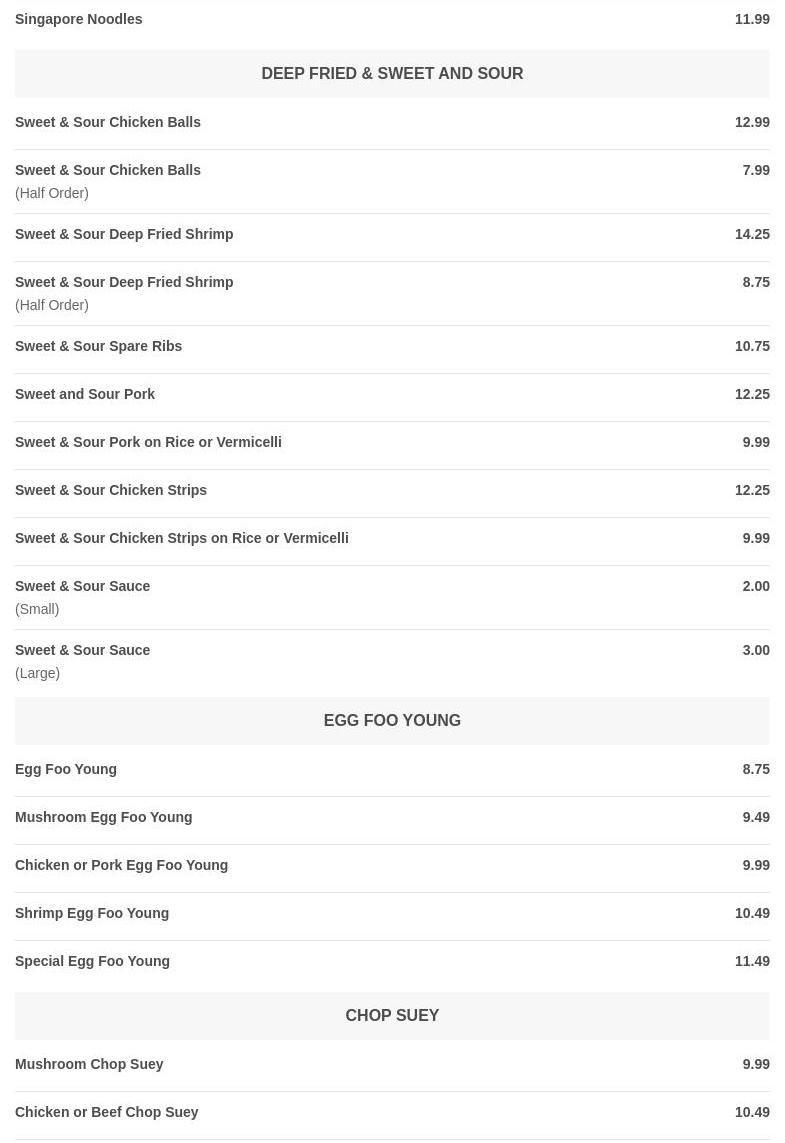The width and height of the screenshot is (785, 1143).
Task: Select Chicken Strips on Rice or Vermicelli
Action: (x=182, y=538)
